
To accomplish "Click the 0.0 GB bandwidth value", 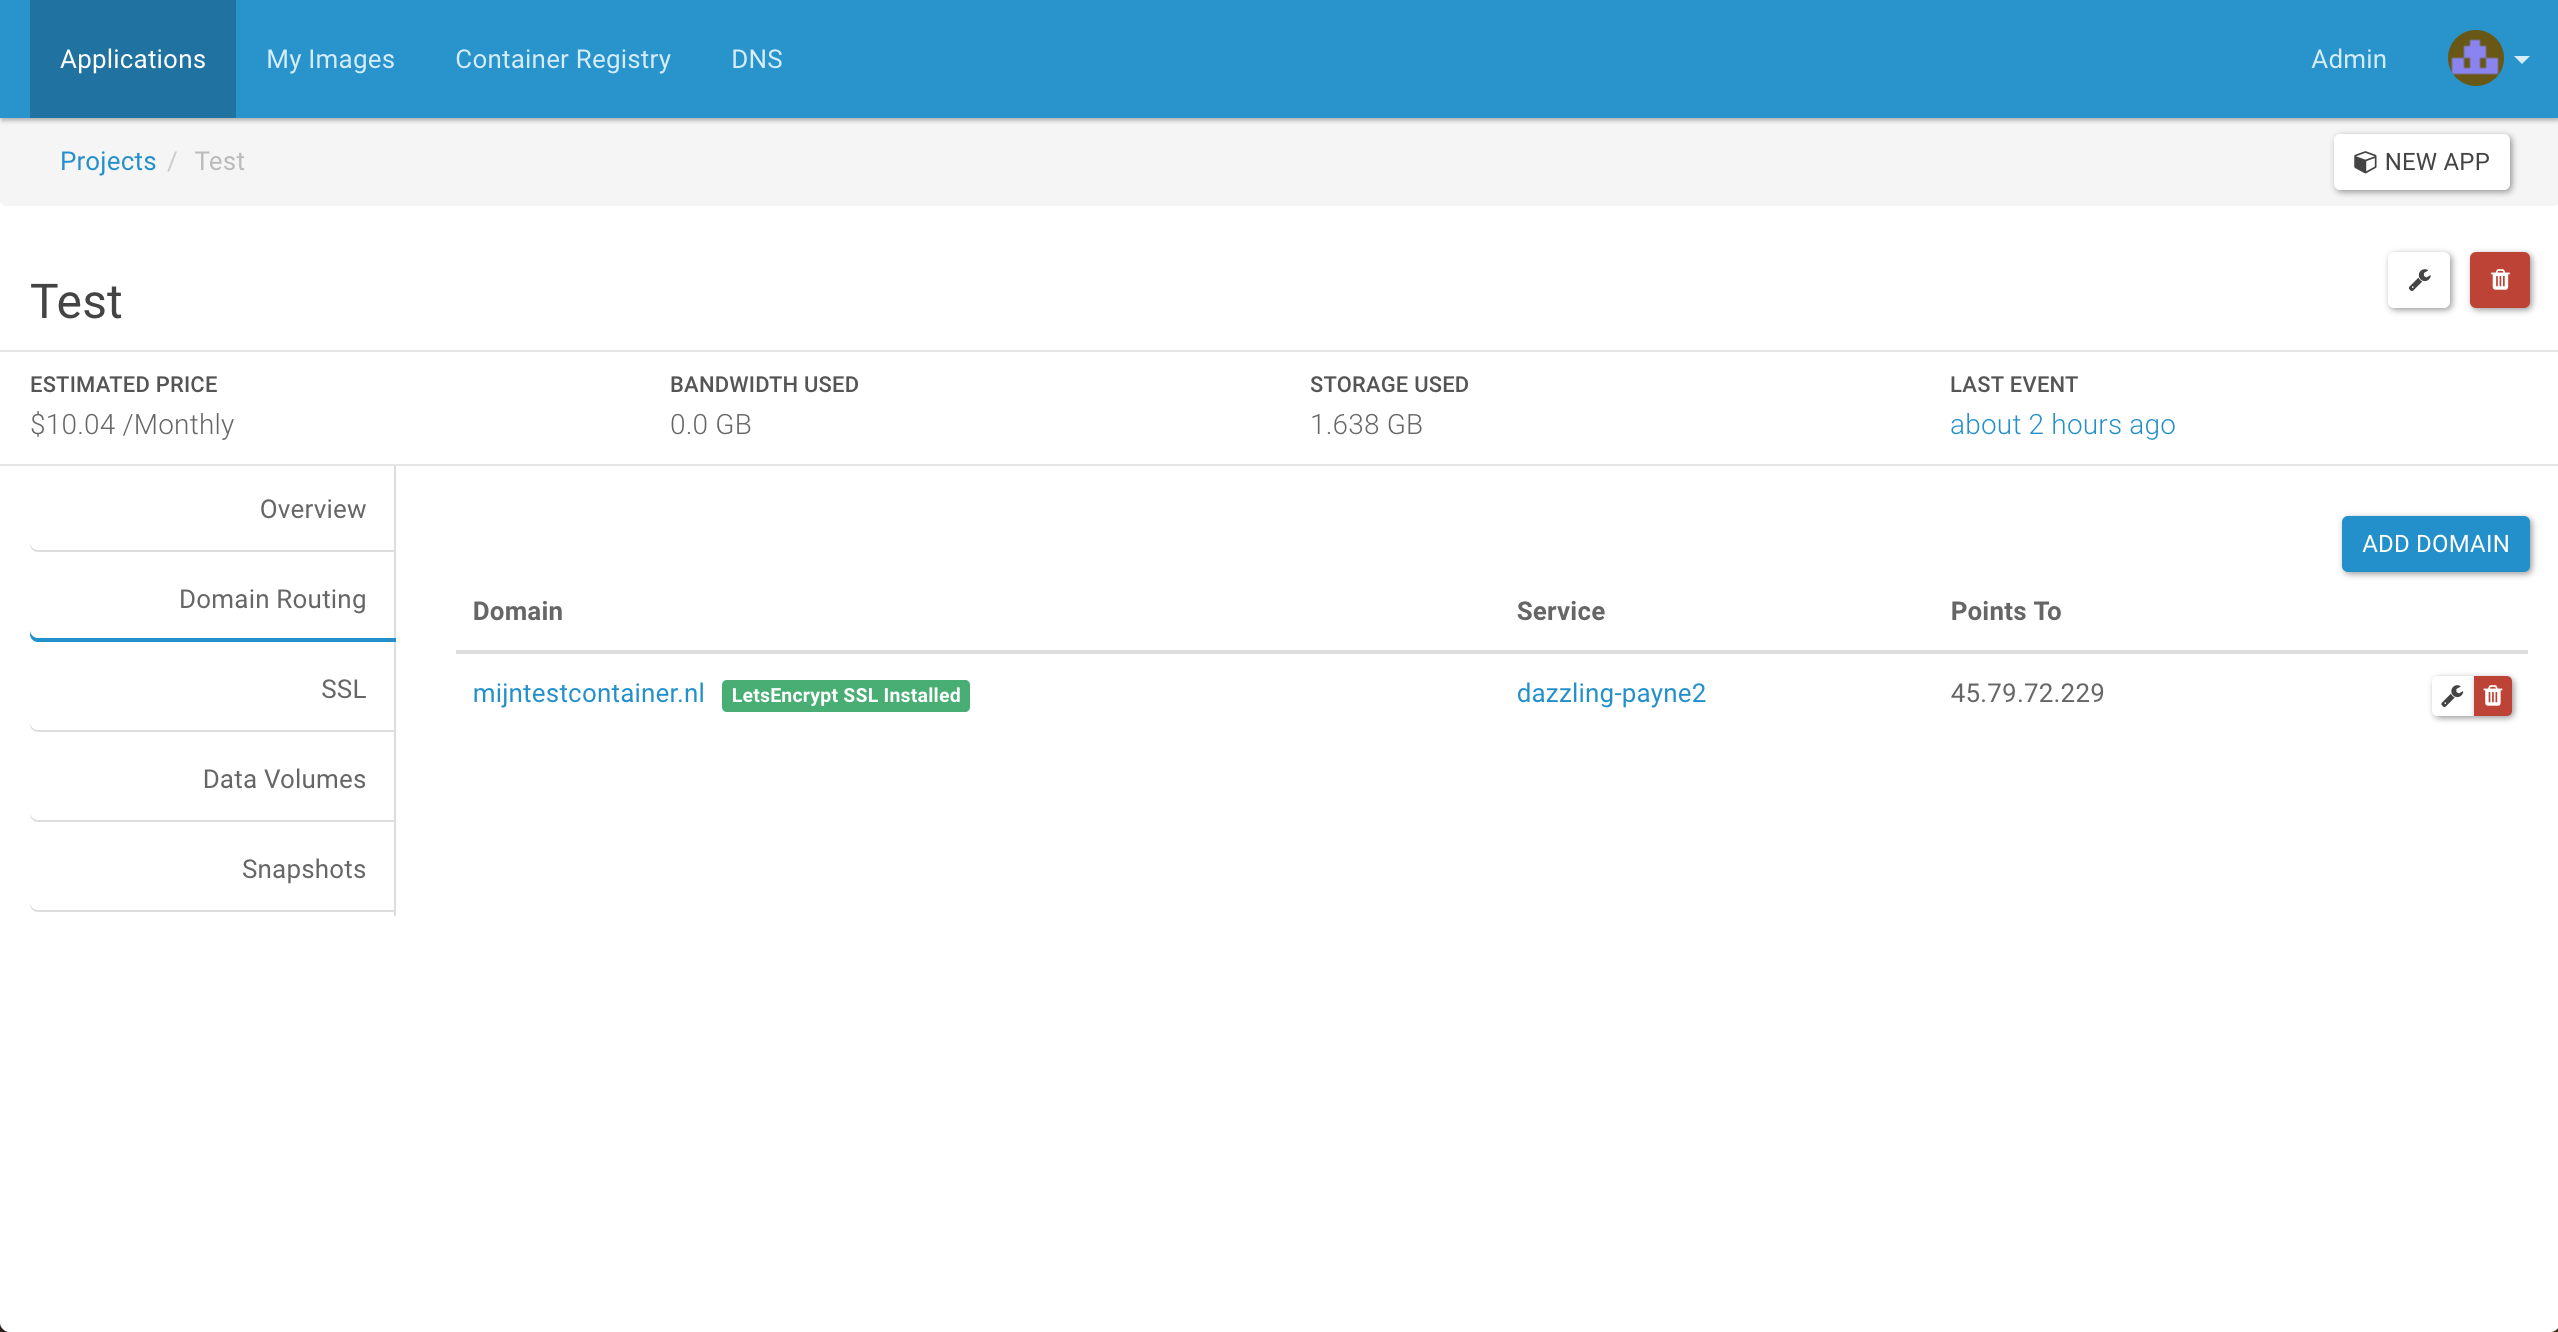I will [710, 424].
